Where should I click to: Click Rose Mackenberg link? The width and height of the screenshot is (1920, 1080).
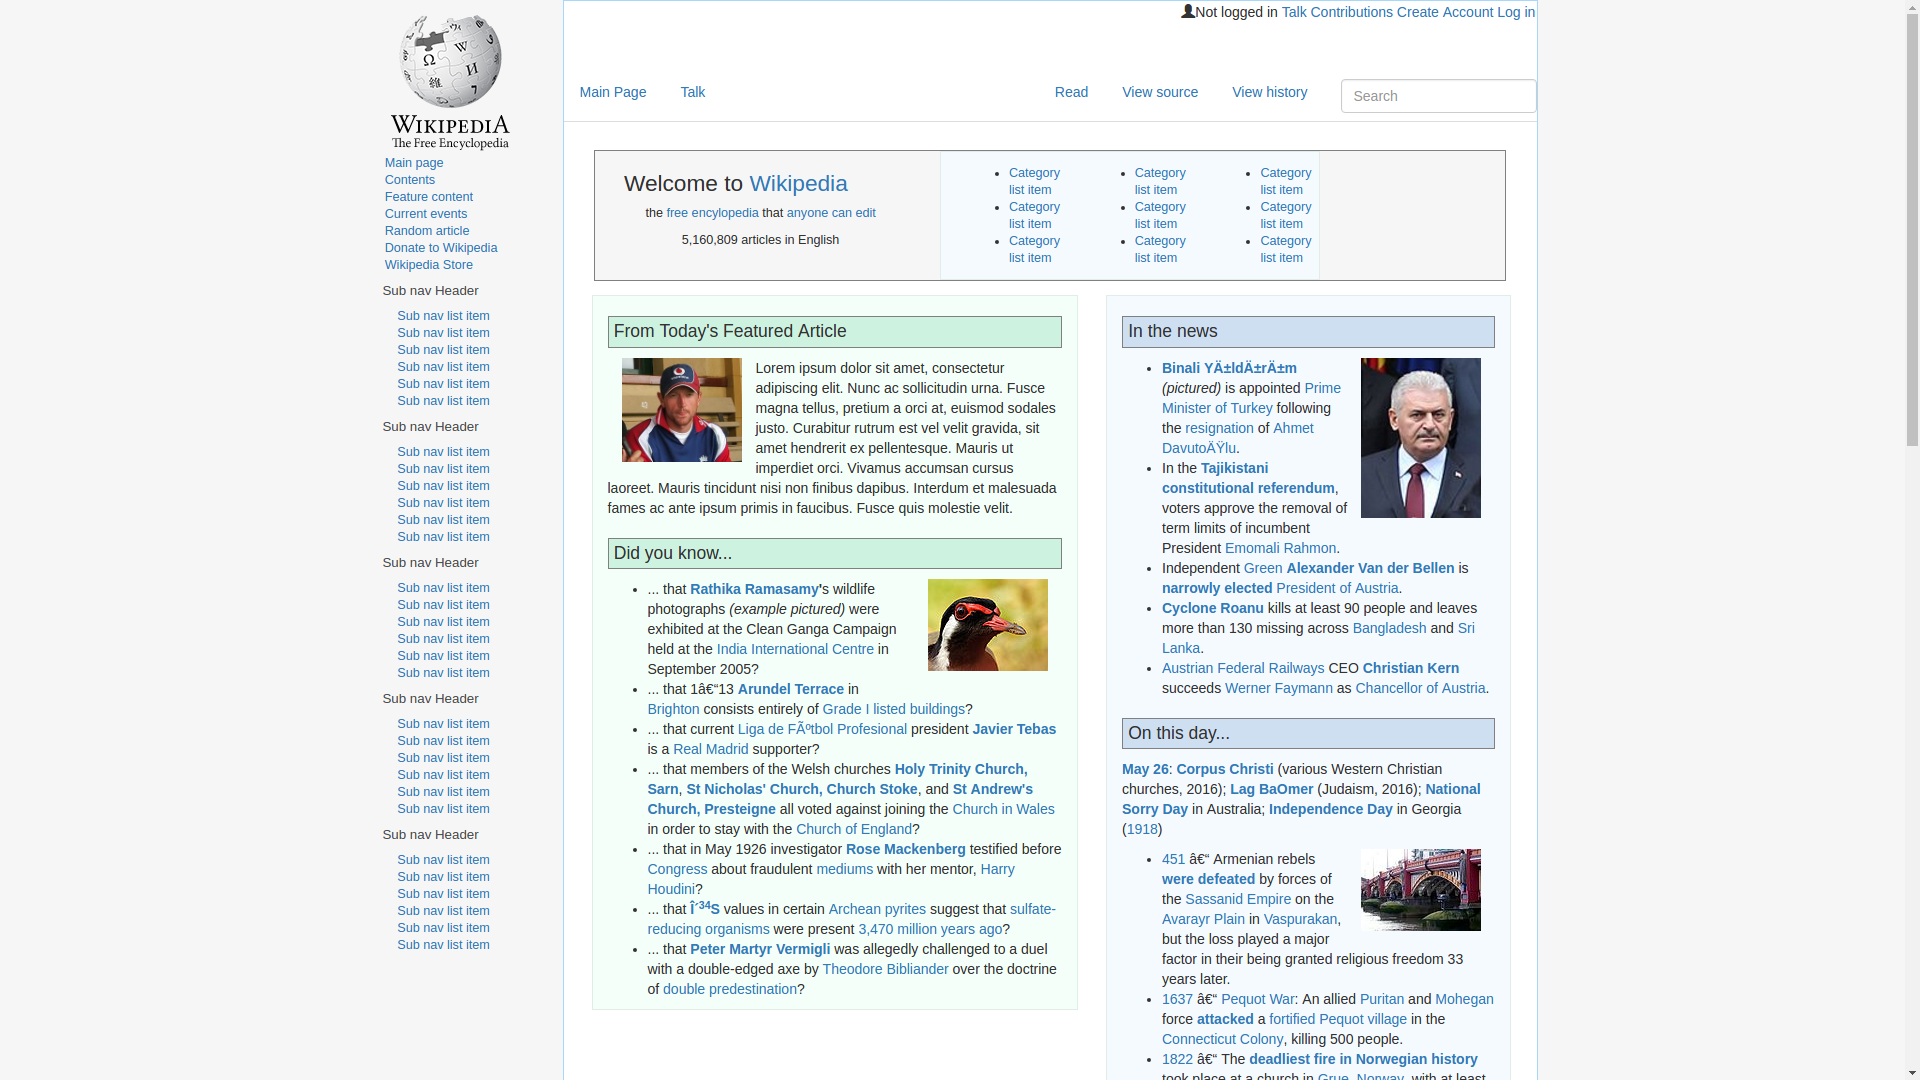click(906, 849)
